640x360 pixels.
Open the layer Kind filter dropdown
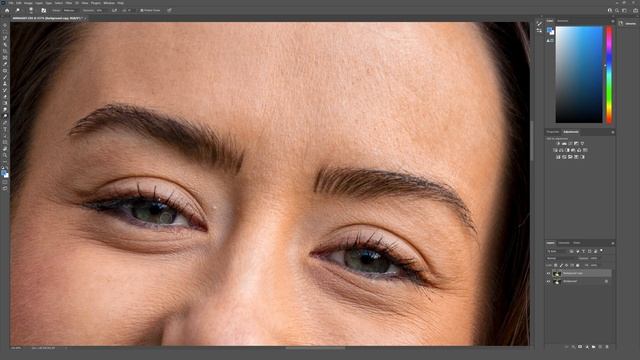pos(558,251)
